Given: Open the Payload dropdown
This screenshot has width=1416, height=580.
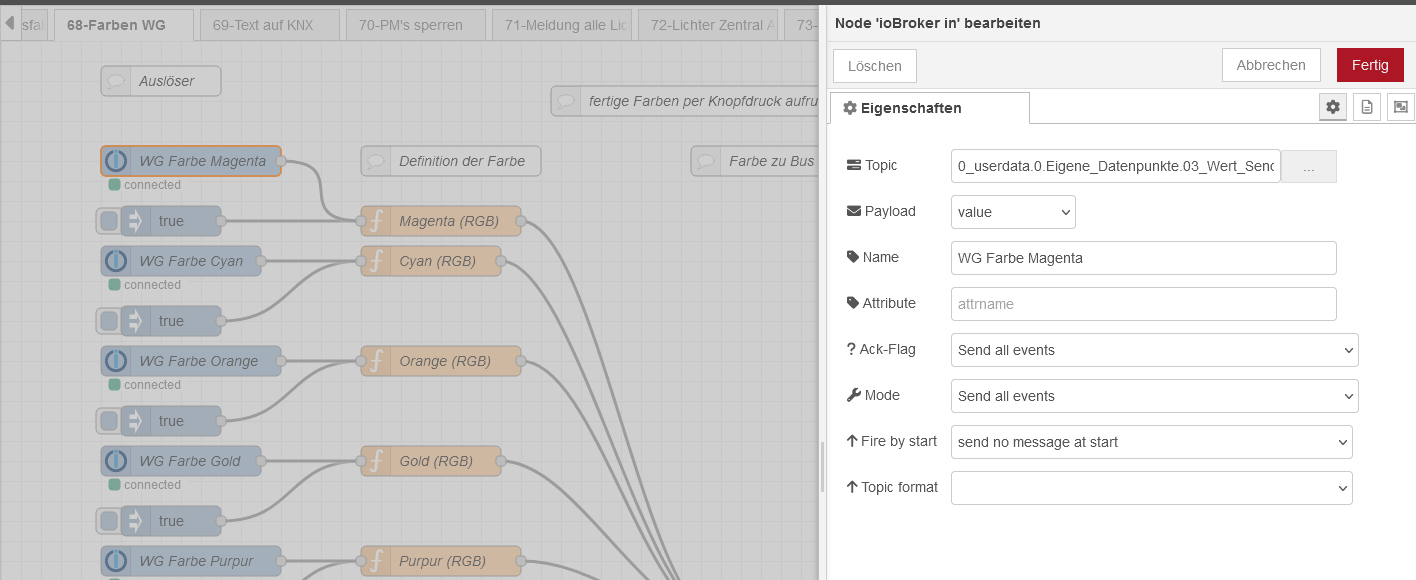Looking at the screenshot, I should (1012, 212).
